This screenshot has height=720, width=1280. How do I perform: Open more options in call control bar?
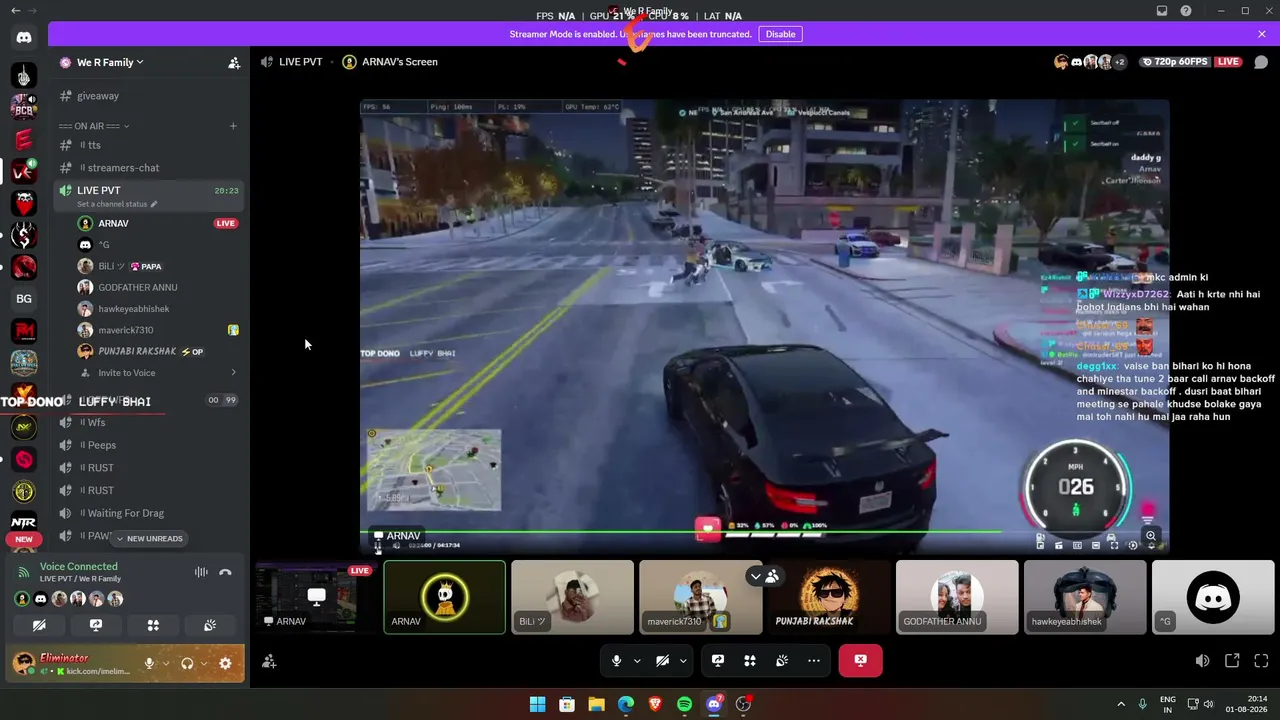tap(814, 660)
